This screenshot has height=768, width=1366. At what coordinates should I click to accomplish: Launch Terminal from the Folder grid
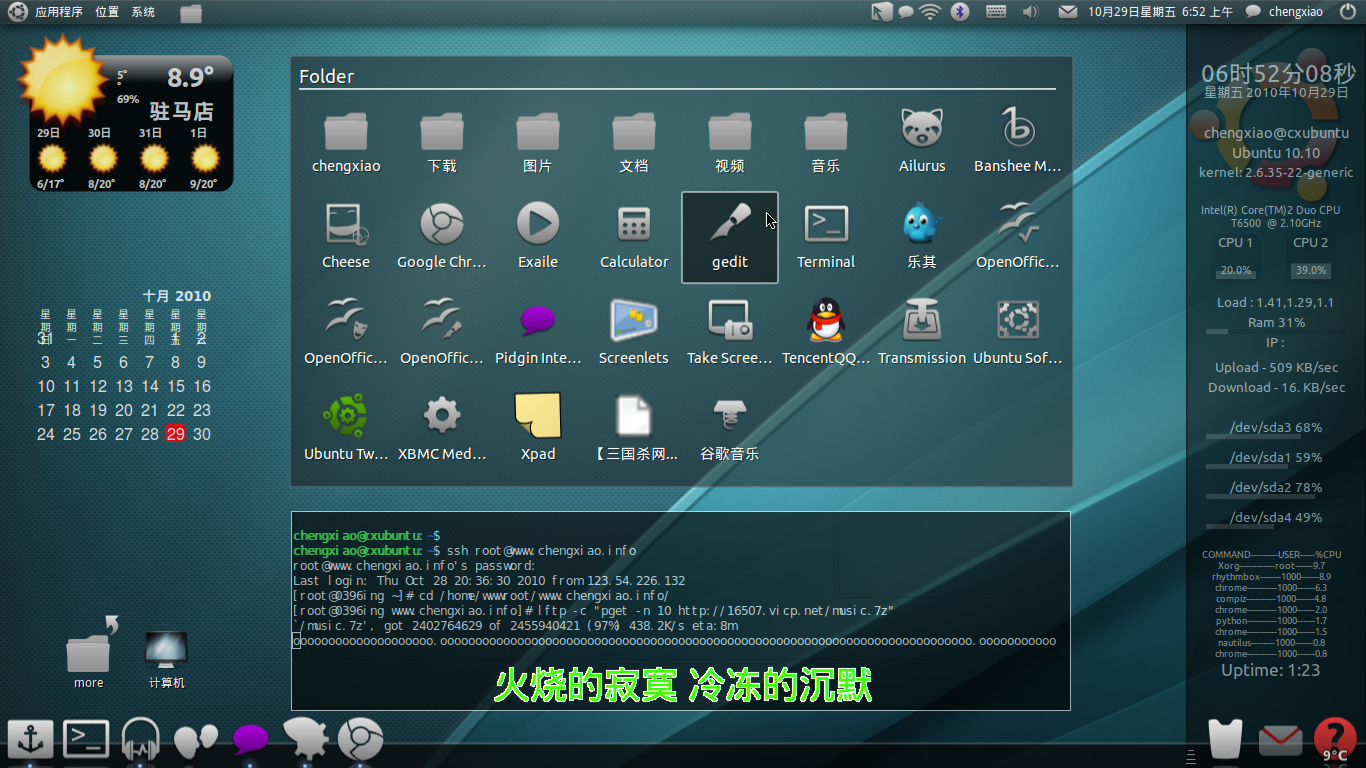click(x=826, y=238)
